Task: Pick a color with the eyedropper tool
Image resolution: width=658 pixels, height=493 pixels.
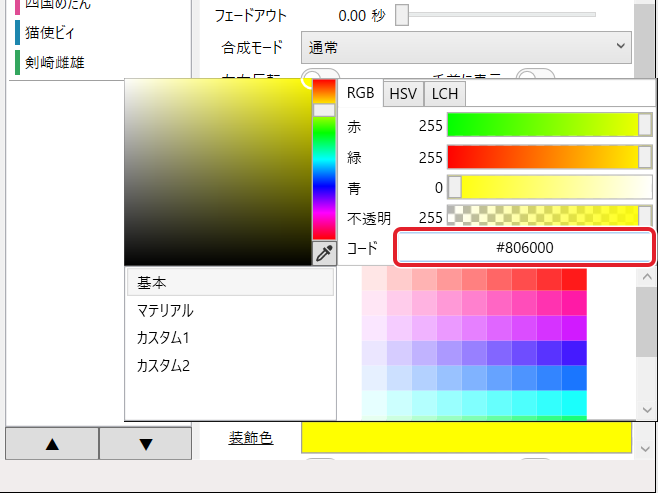Action: coord(324,253)
